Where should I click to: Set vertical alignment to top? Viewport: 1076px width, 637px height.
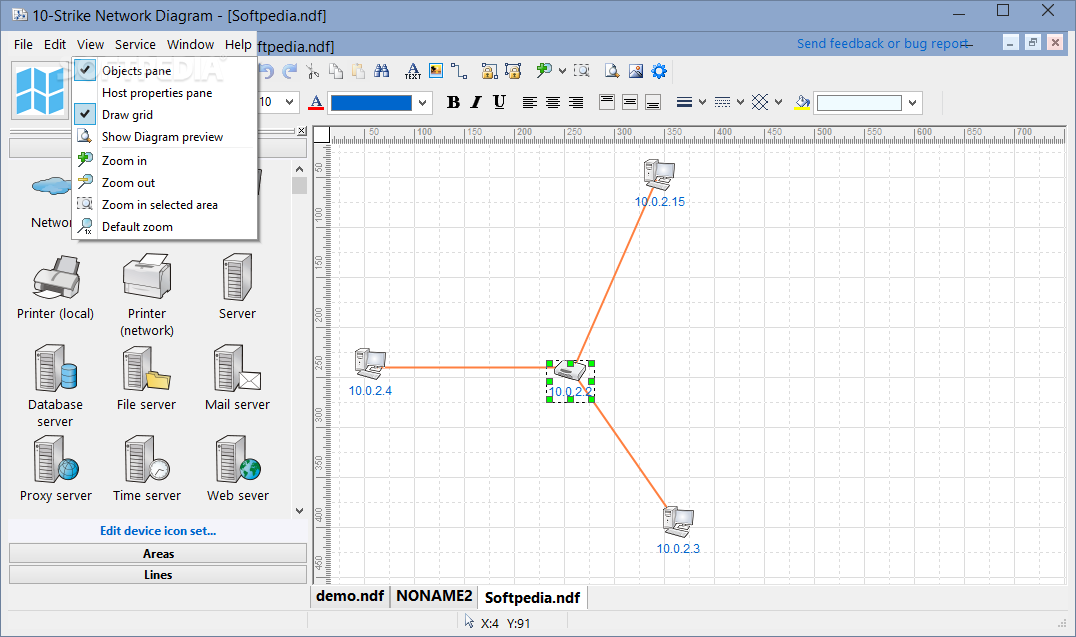coord(607,102)
